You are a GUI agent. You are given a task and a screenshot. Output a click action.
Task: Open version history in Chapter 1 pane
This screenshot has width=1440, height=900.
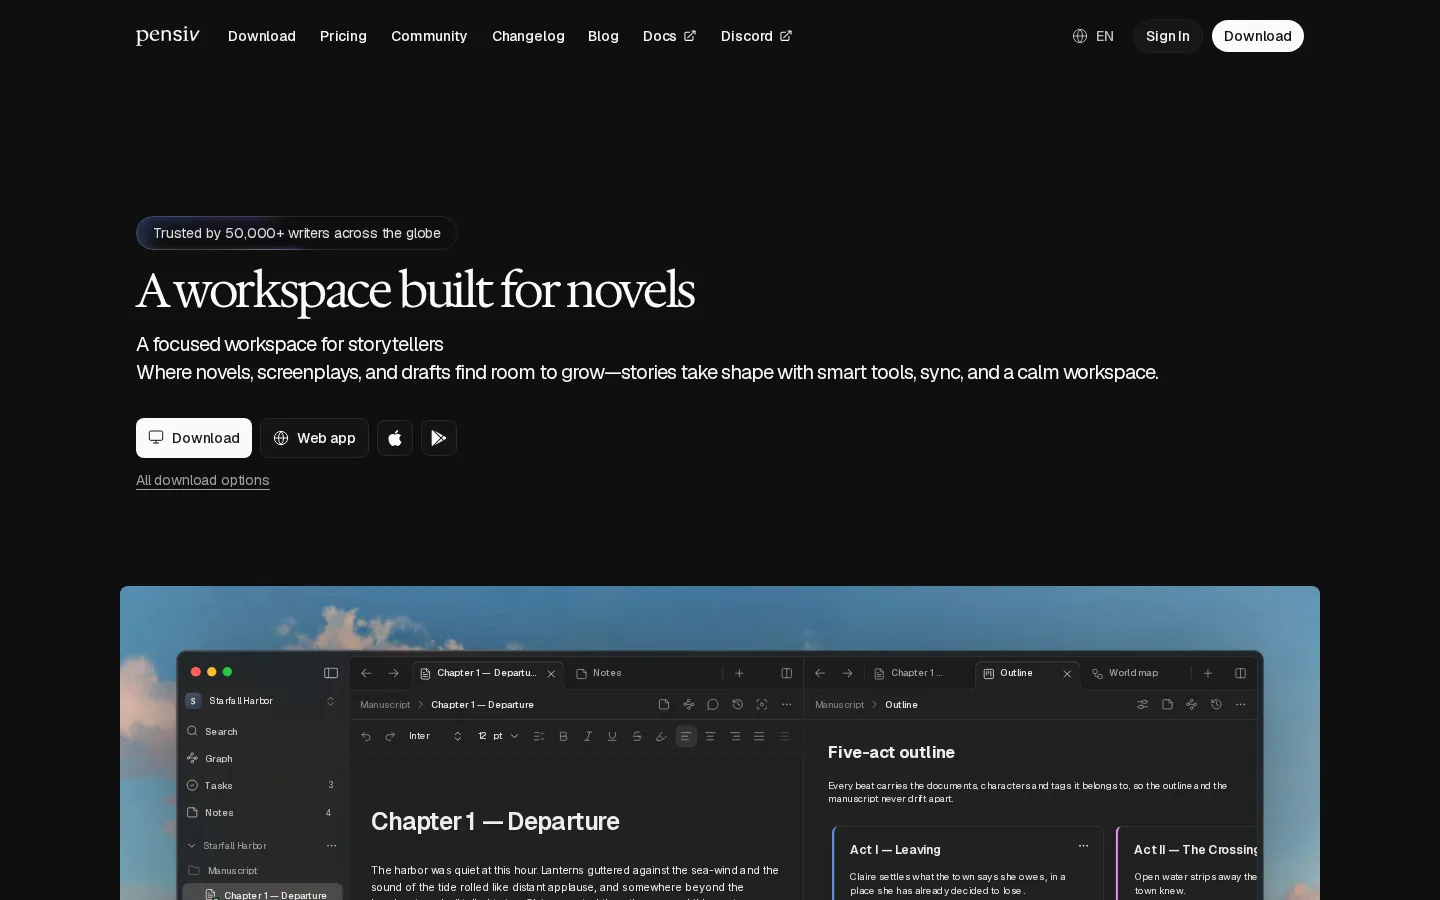pos(737,704)
